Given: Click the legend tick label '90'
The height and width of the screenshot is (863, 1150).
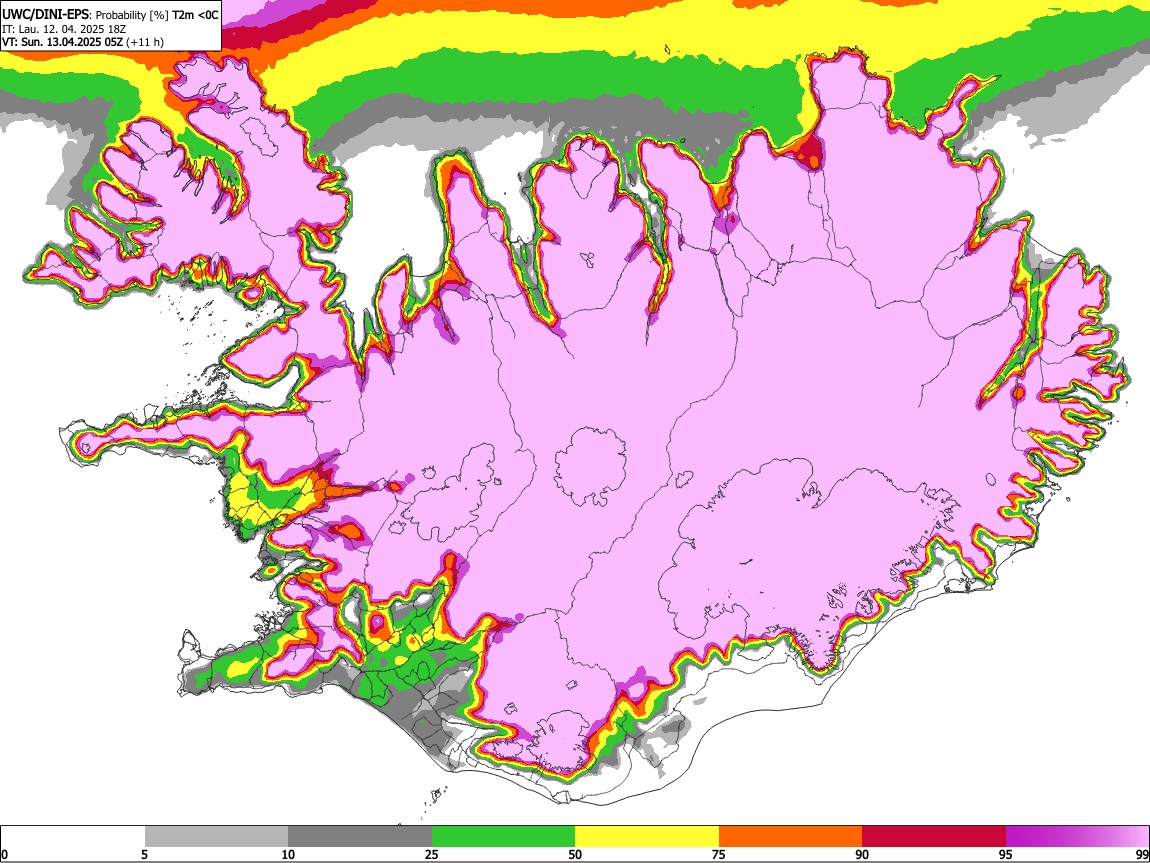Looking at the screenshot, I should pos(862,855).
